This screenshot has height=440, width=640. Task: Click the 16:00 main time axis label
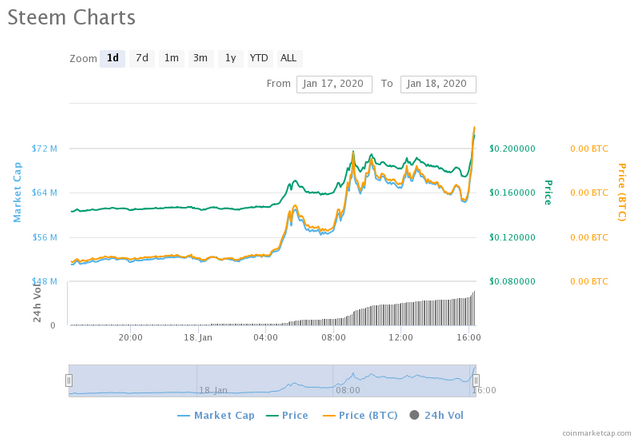tap(469, 338)
